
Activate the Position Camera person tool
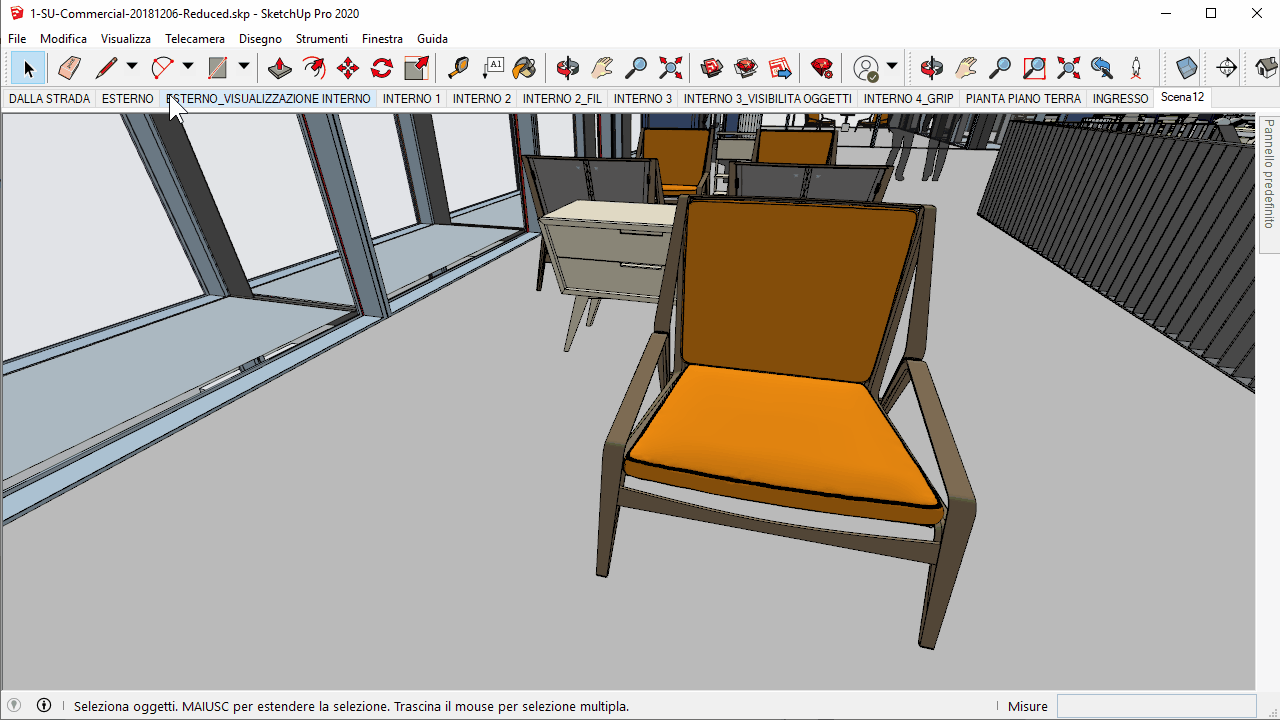click(1136, 68)
